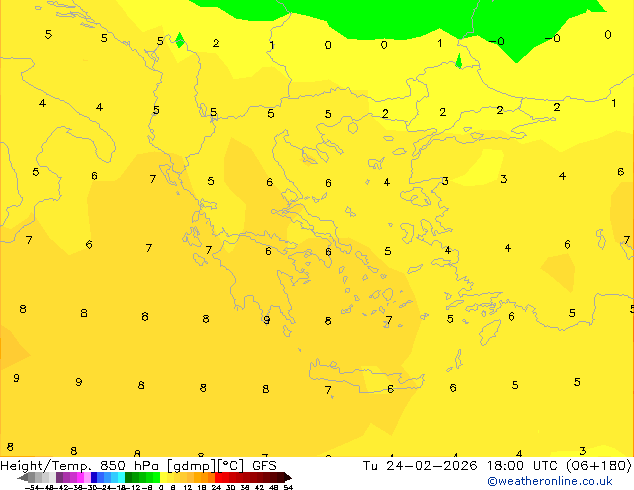634x490 pixels.
Task: Pick the darkest green legend swatch
Action: [129, 477]
